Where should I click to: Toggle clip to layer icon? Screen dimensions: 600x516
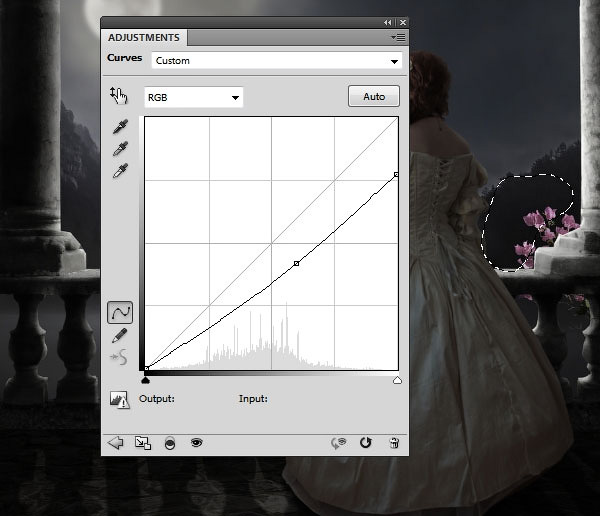pos(170,443)
